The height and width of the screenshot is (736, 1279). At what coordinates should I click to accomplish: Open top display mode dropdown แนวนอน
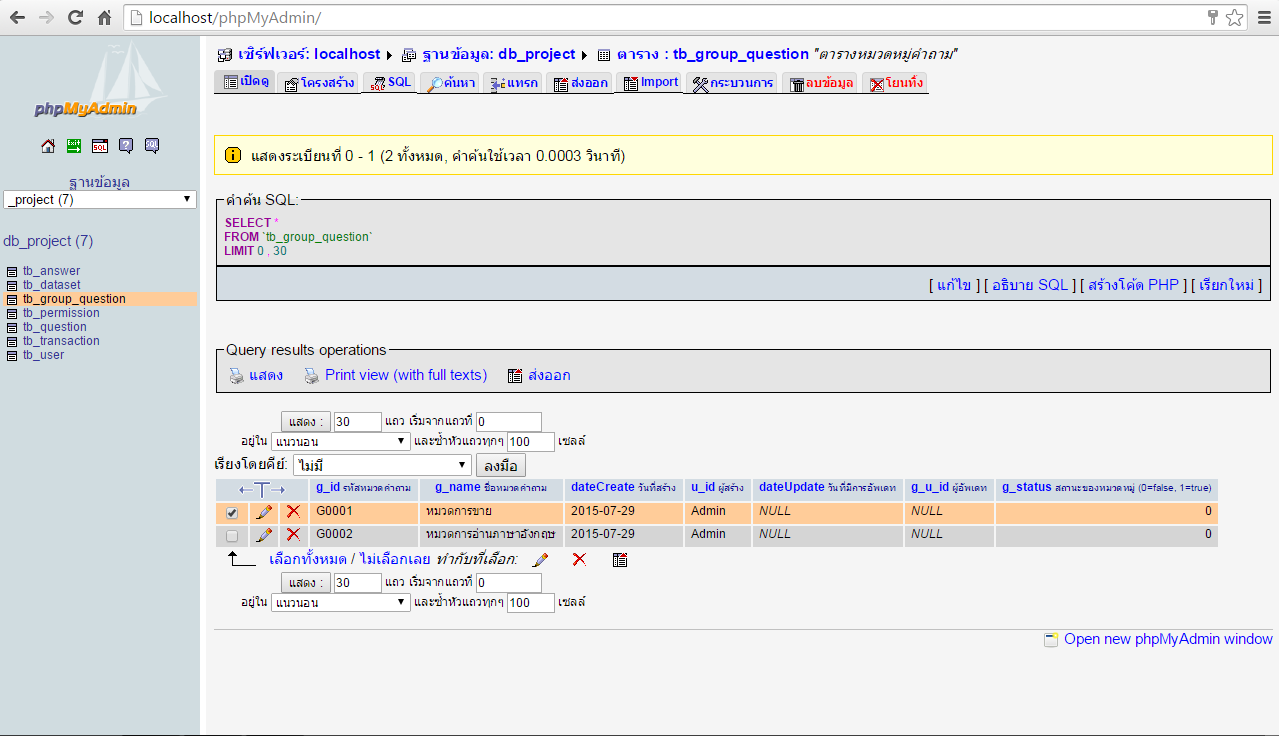click(x=340, y=441)
